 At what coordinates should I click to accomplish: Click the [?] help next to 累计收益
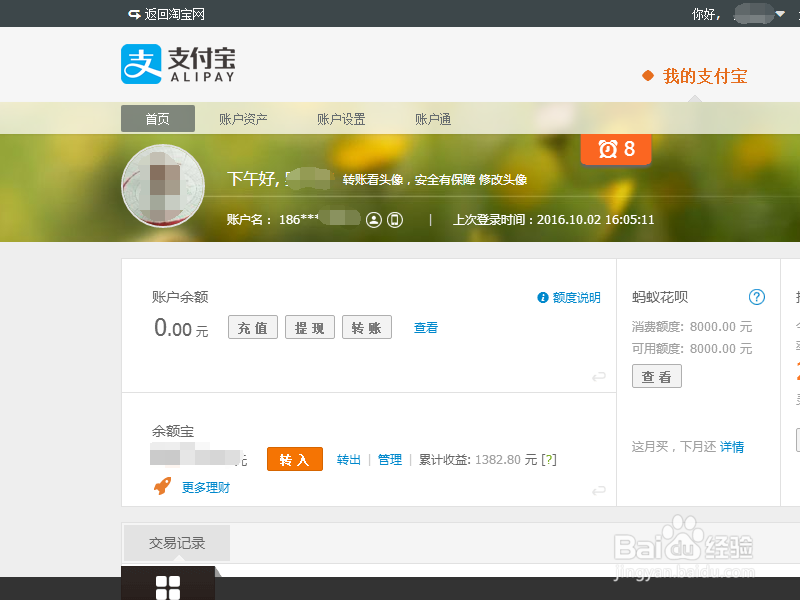click(x=549, y=460)
